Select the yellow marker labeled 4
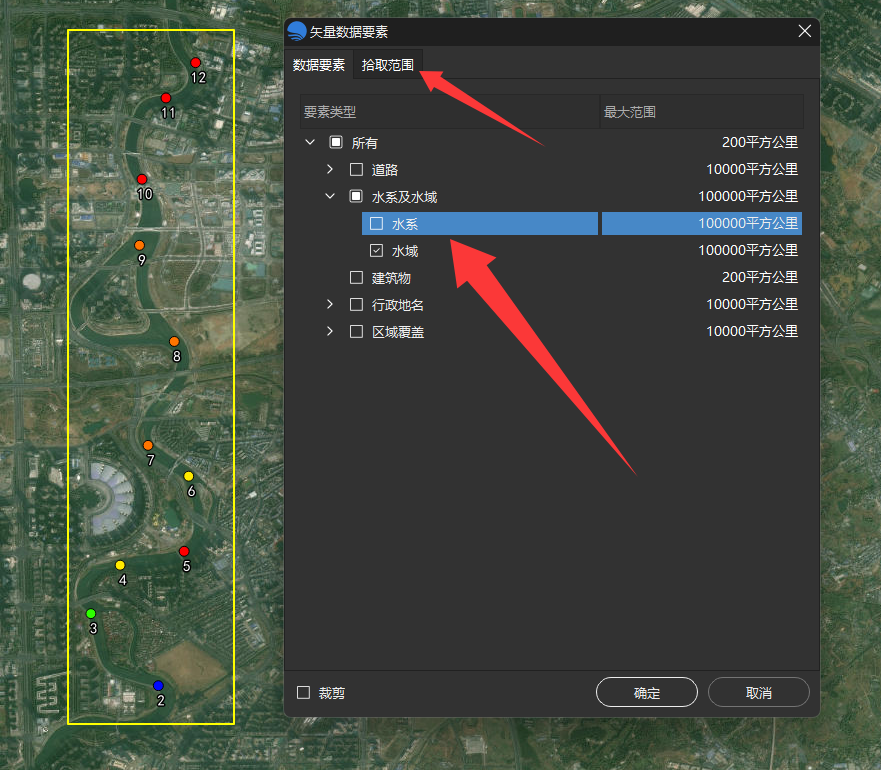Screen dimensions: 881x770 click(x=120, y=565)
